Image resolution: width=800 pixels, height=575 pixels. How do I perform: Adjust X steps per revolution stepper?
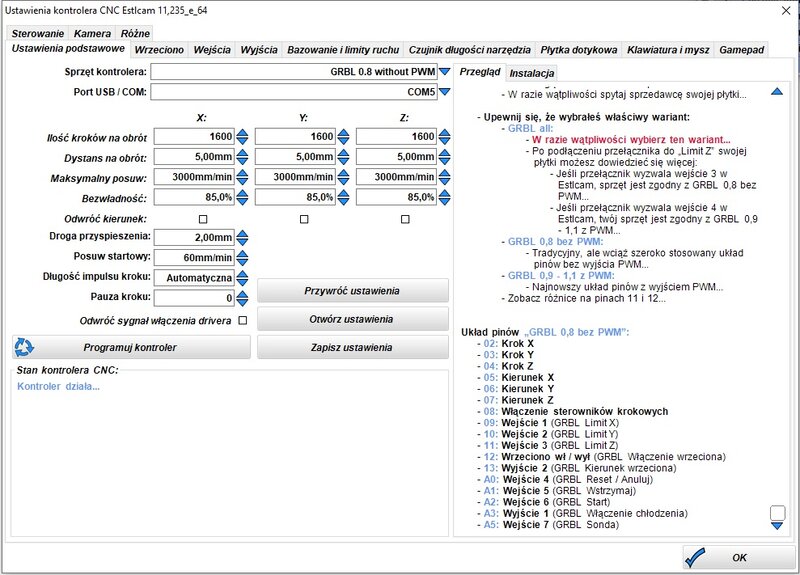(x=242, y=136)
